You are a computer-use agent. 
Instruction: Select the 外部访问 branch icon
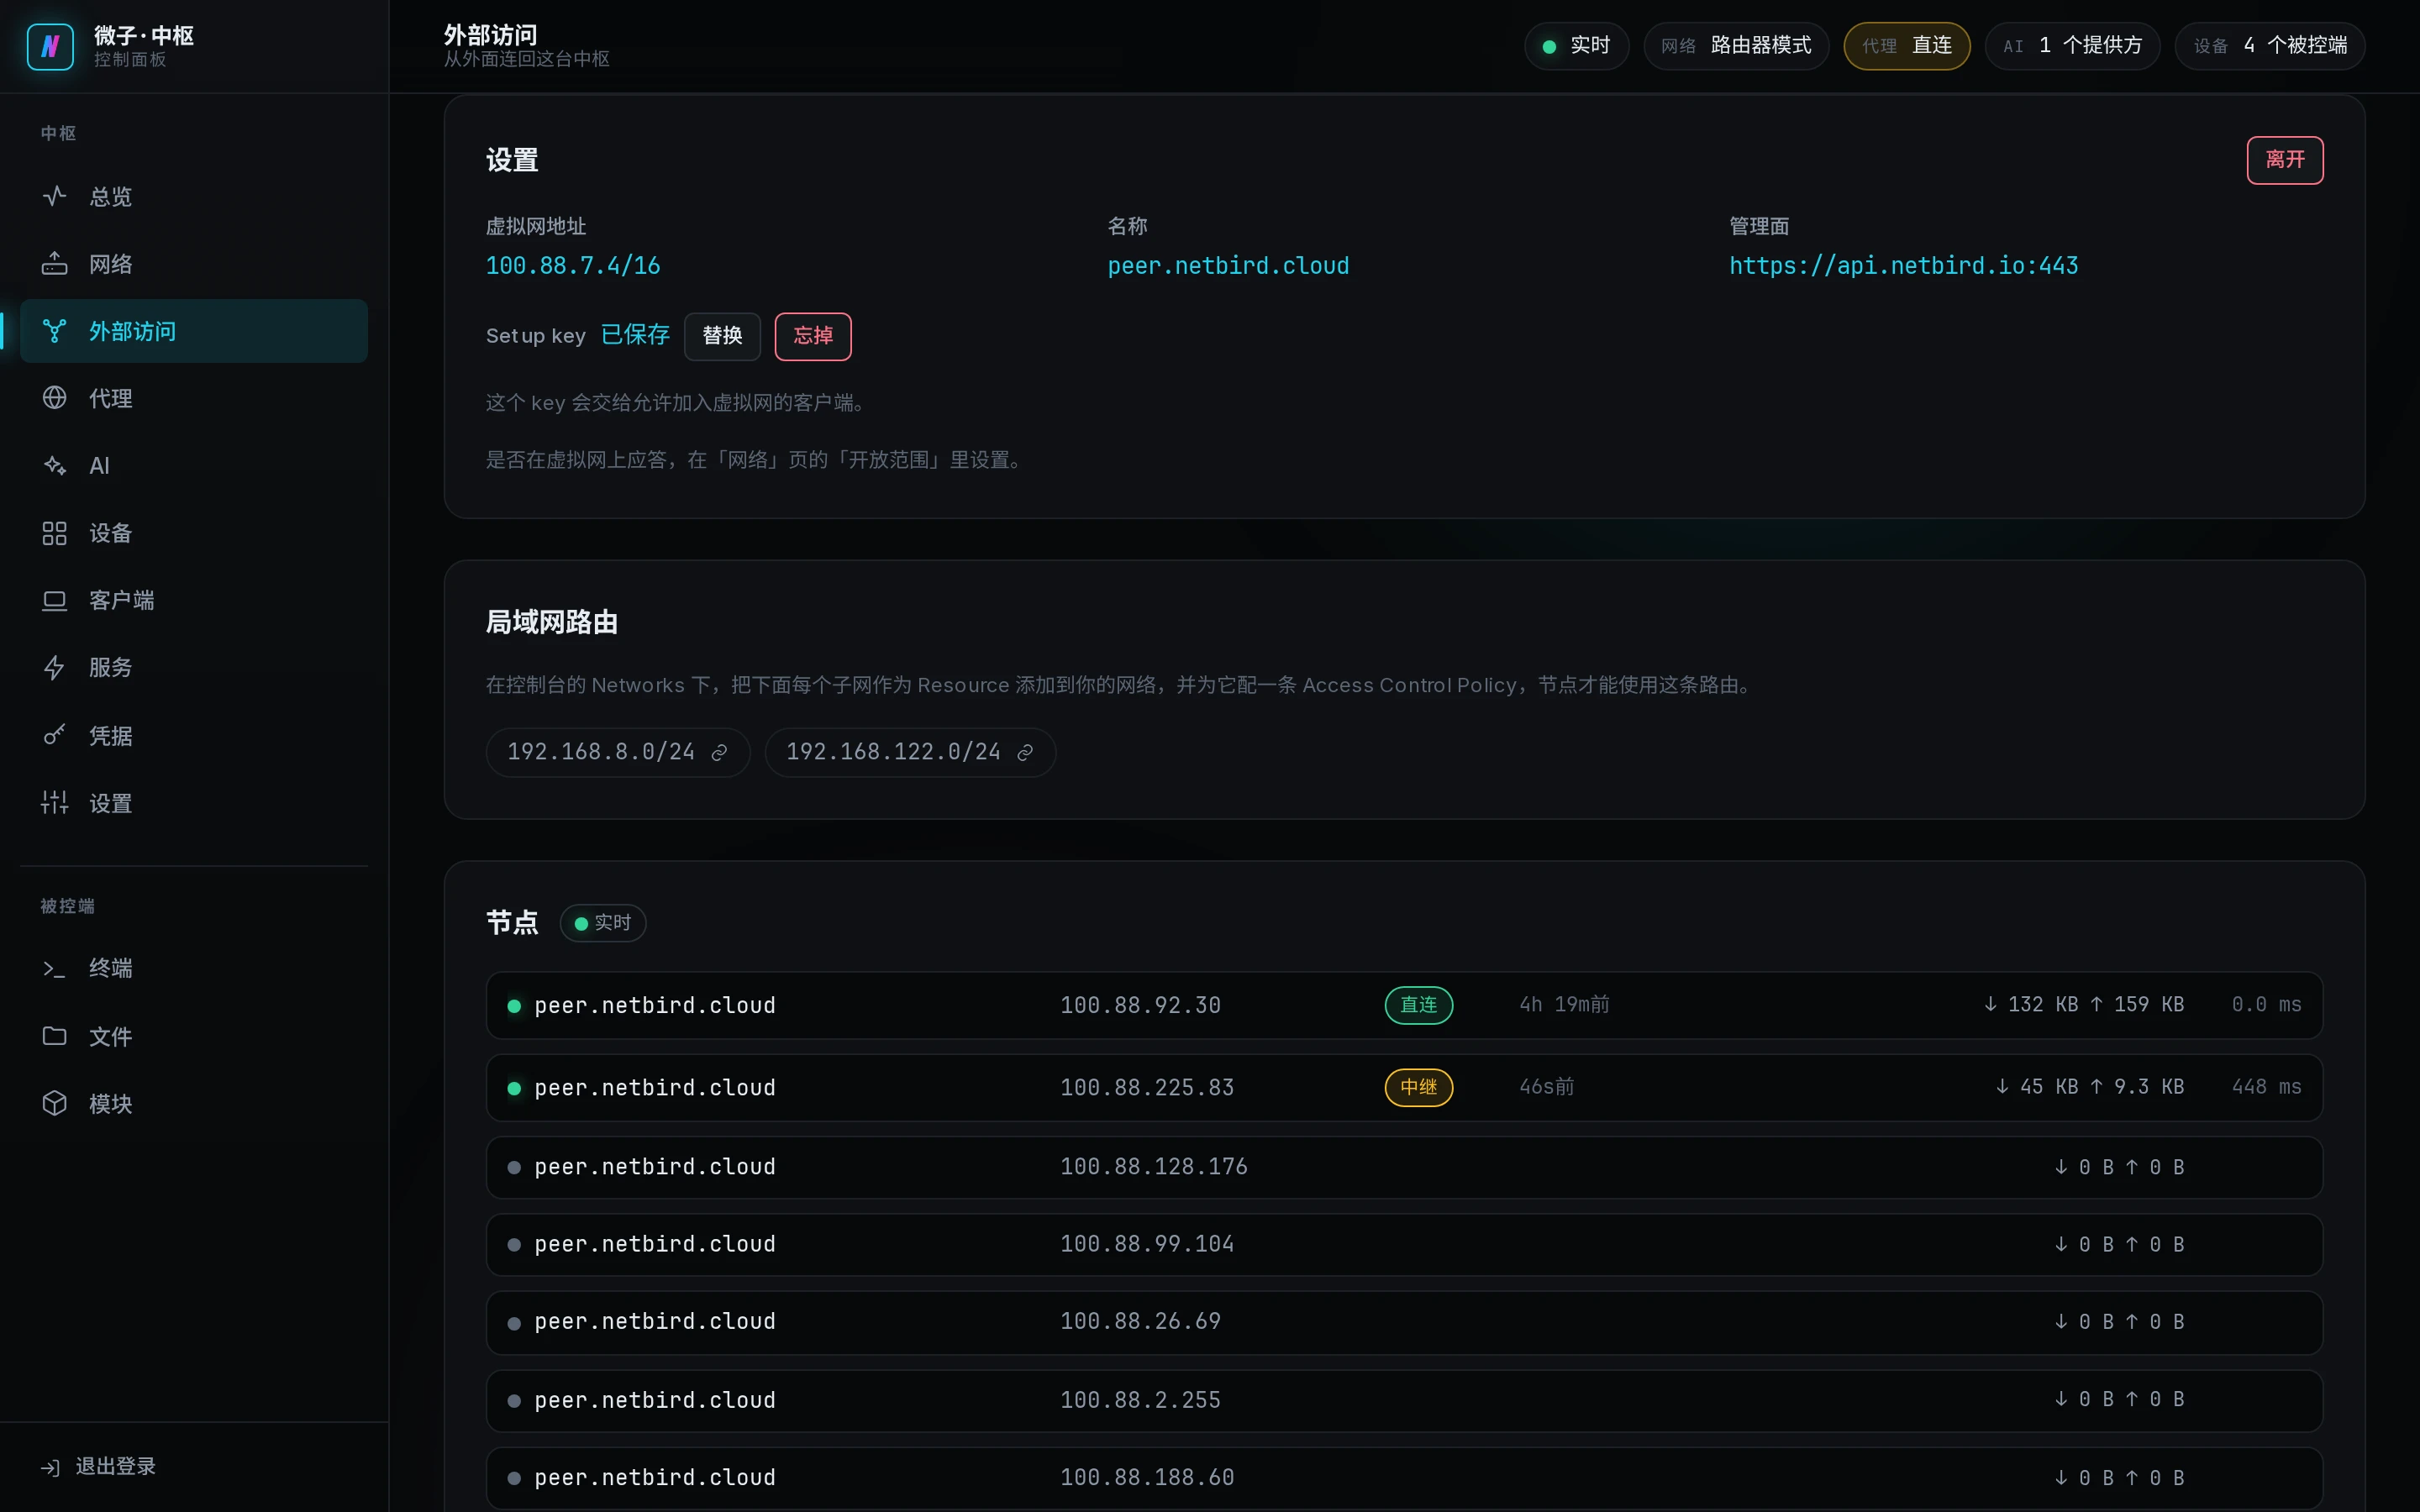pyautogui.click(x=54, y=331)
